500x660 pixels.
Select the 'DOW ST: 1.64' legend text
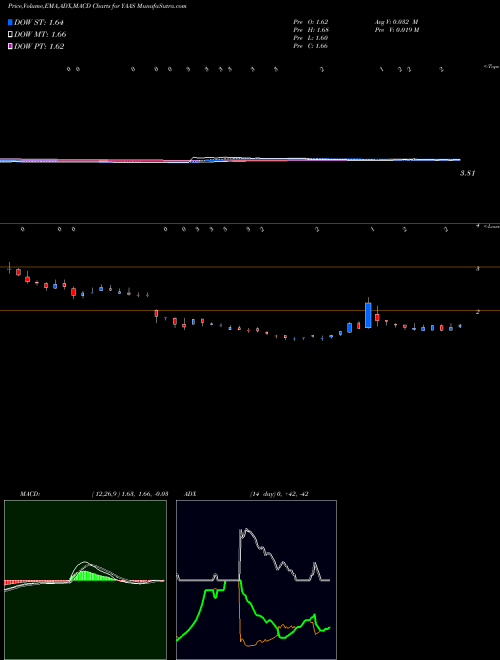tap(38, 22)
